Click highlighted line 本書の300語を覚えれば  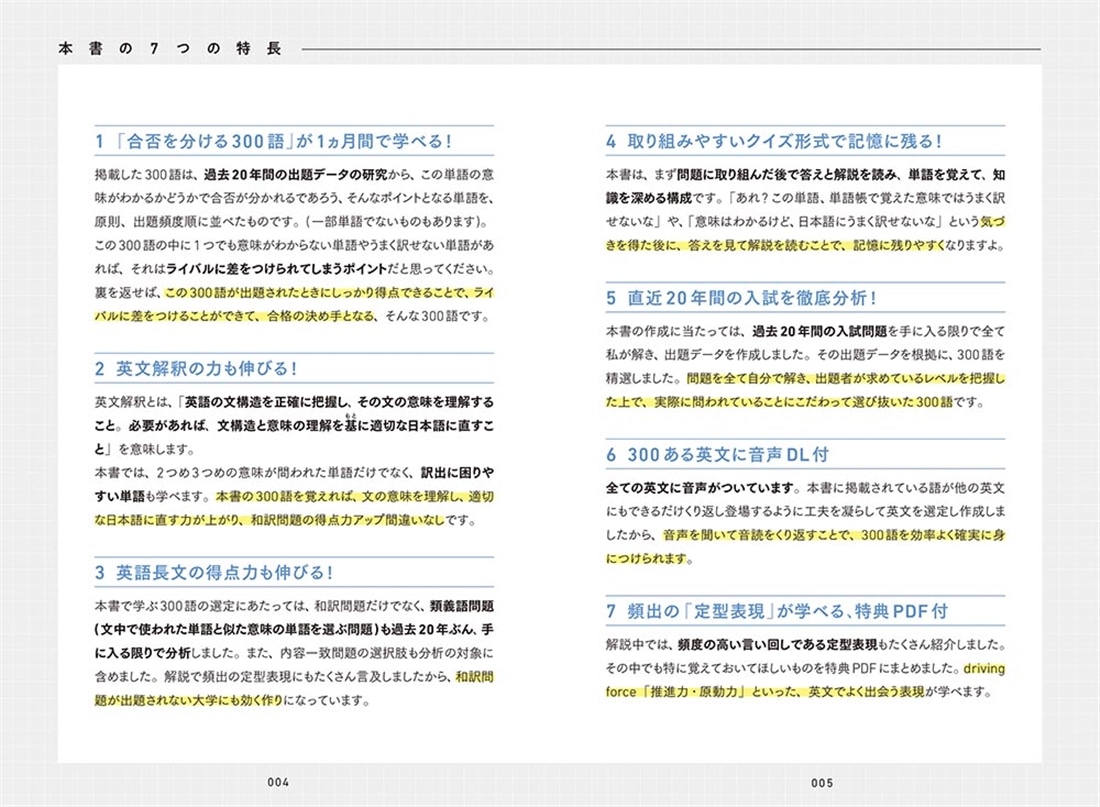point(354,497)
